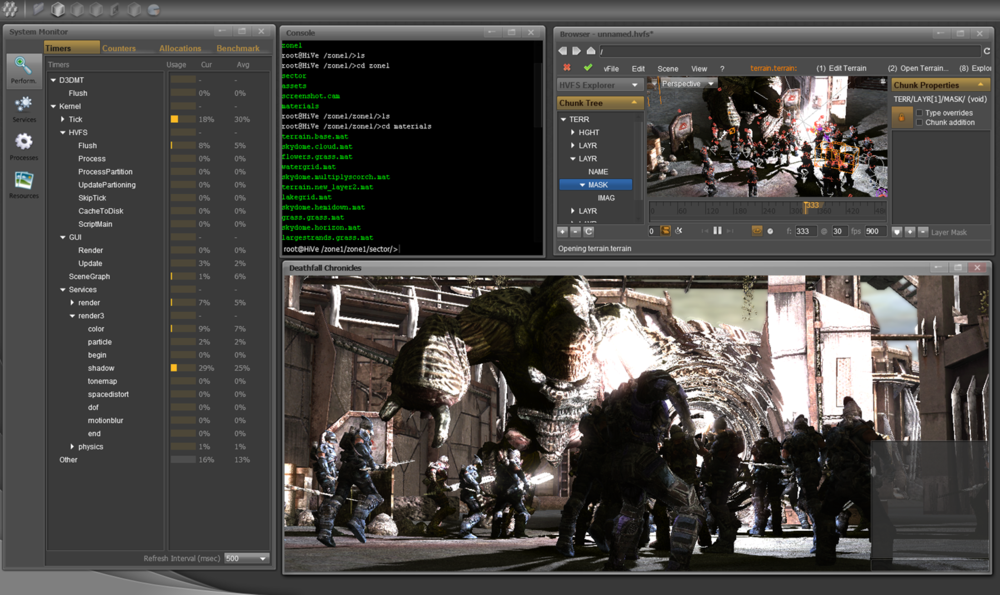Viewport: 1000px width, 595px height.
Task: Open the Resources sidebar icon
Action: click(24, 178)
